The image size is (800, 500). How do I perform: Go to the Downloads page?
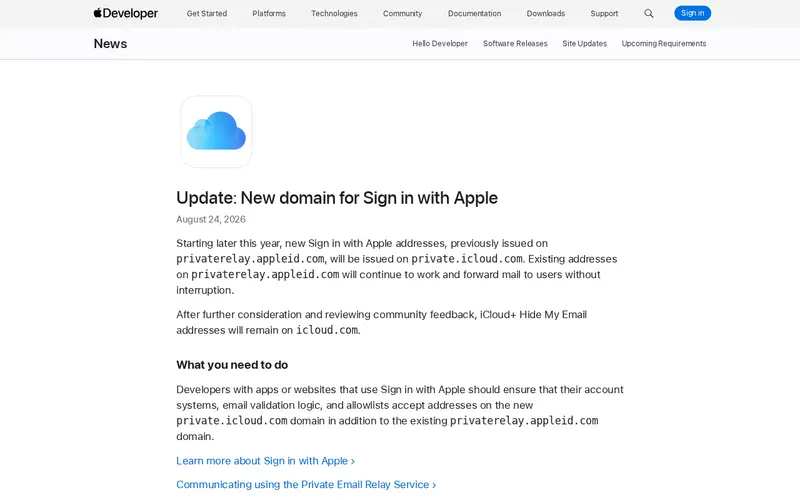click(x=546, y=13)
